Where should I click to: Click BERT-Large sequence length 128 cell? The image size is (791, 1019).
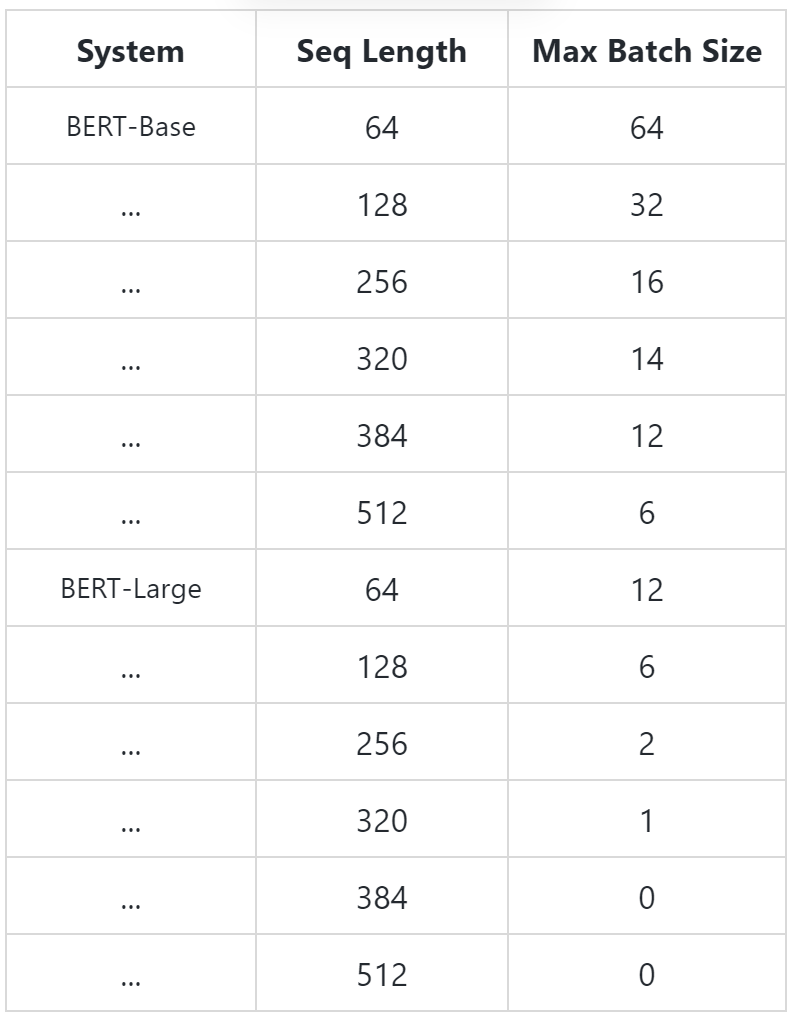pos(382,667)
